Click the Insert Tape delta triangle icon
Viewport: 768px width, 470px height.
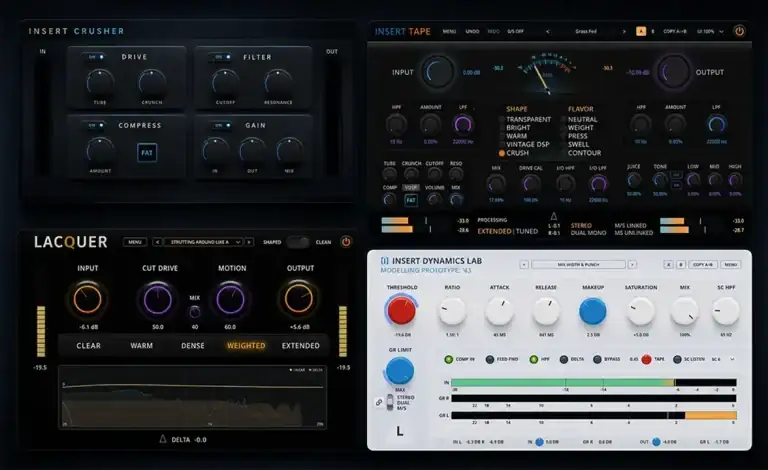(553, 216)
